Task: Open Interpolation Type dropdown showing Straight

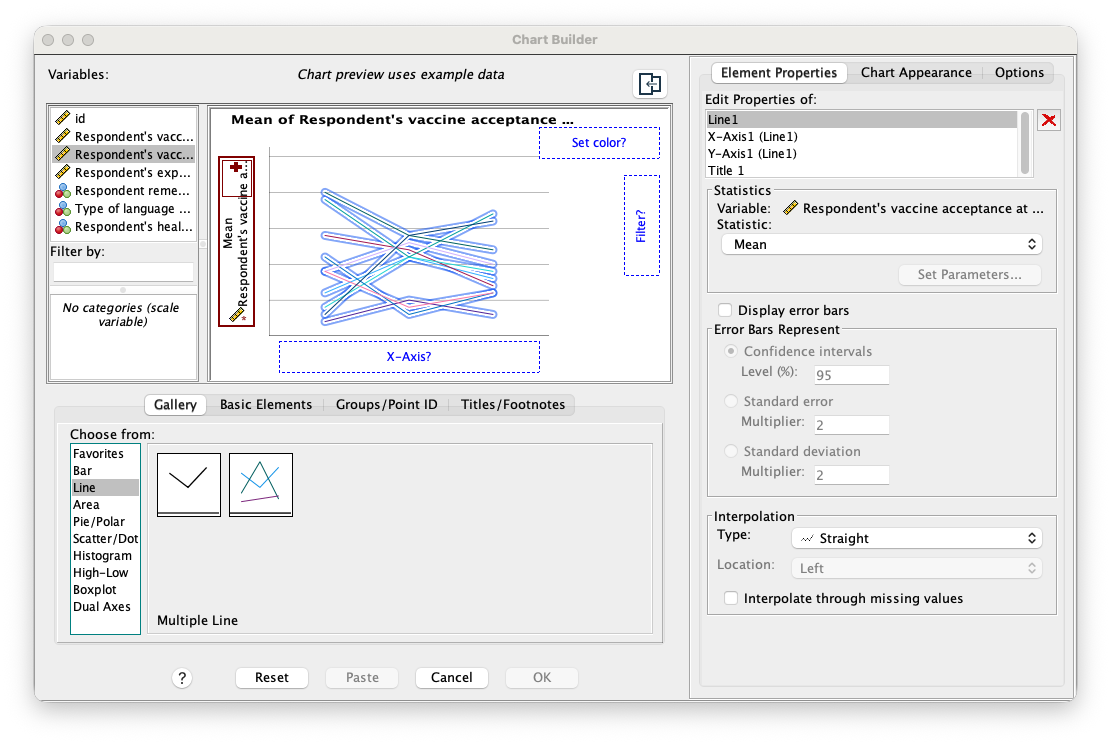Action: tap(916, 539)
